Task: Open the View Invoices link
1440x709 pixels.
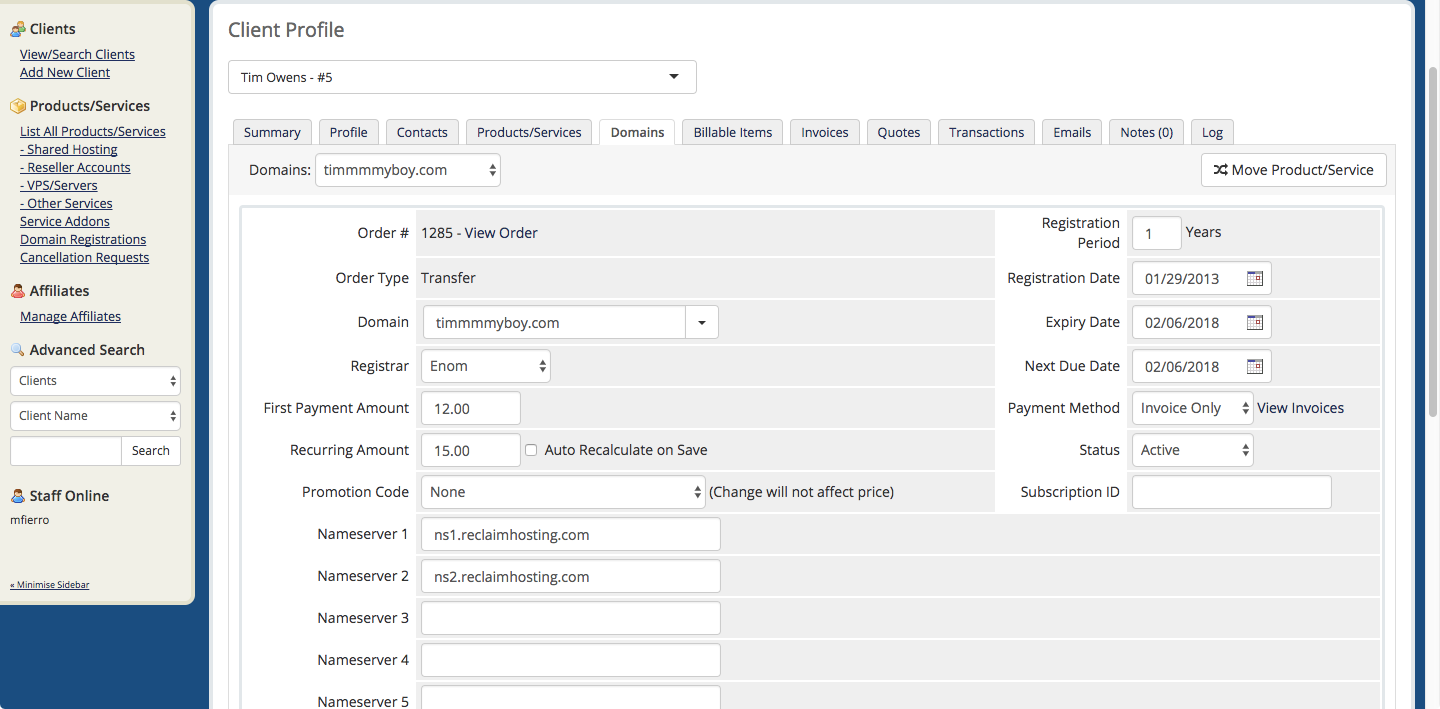Action: click(1300, 408)
